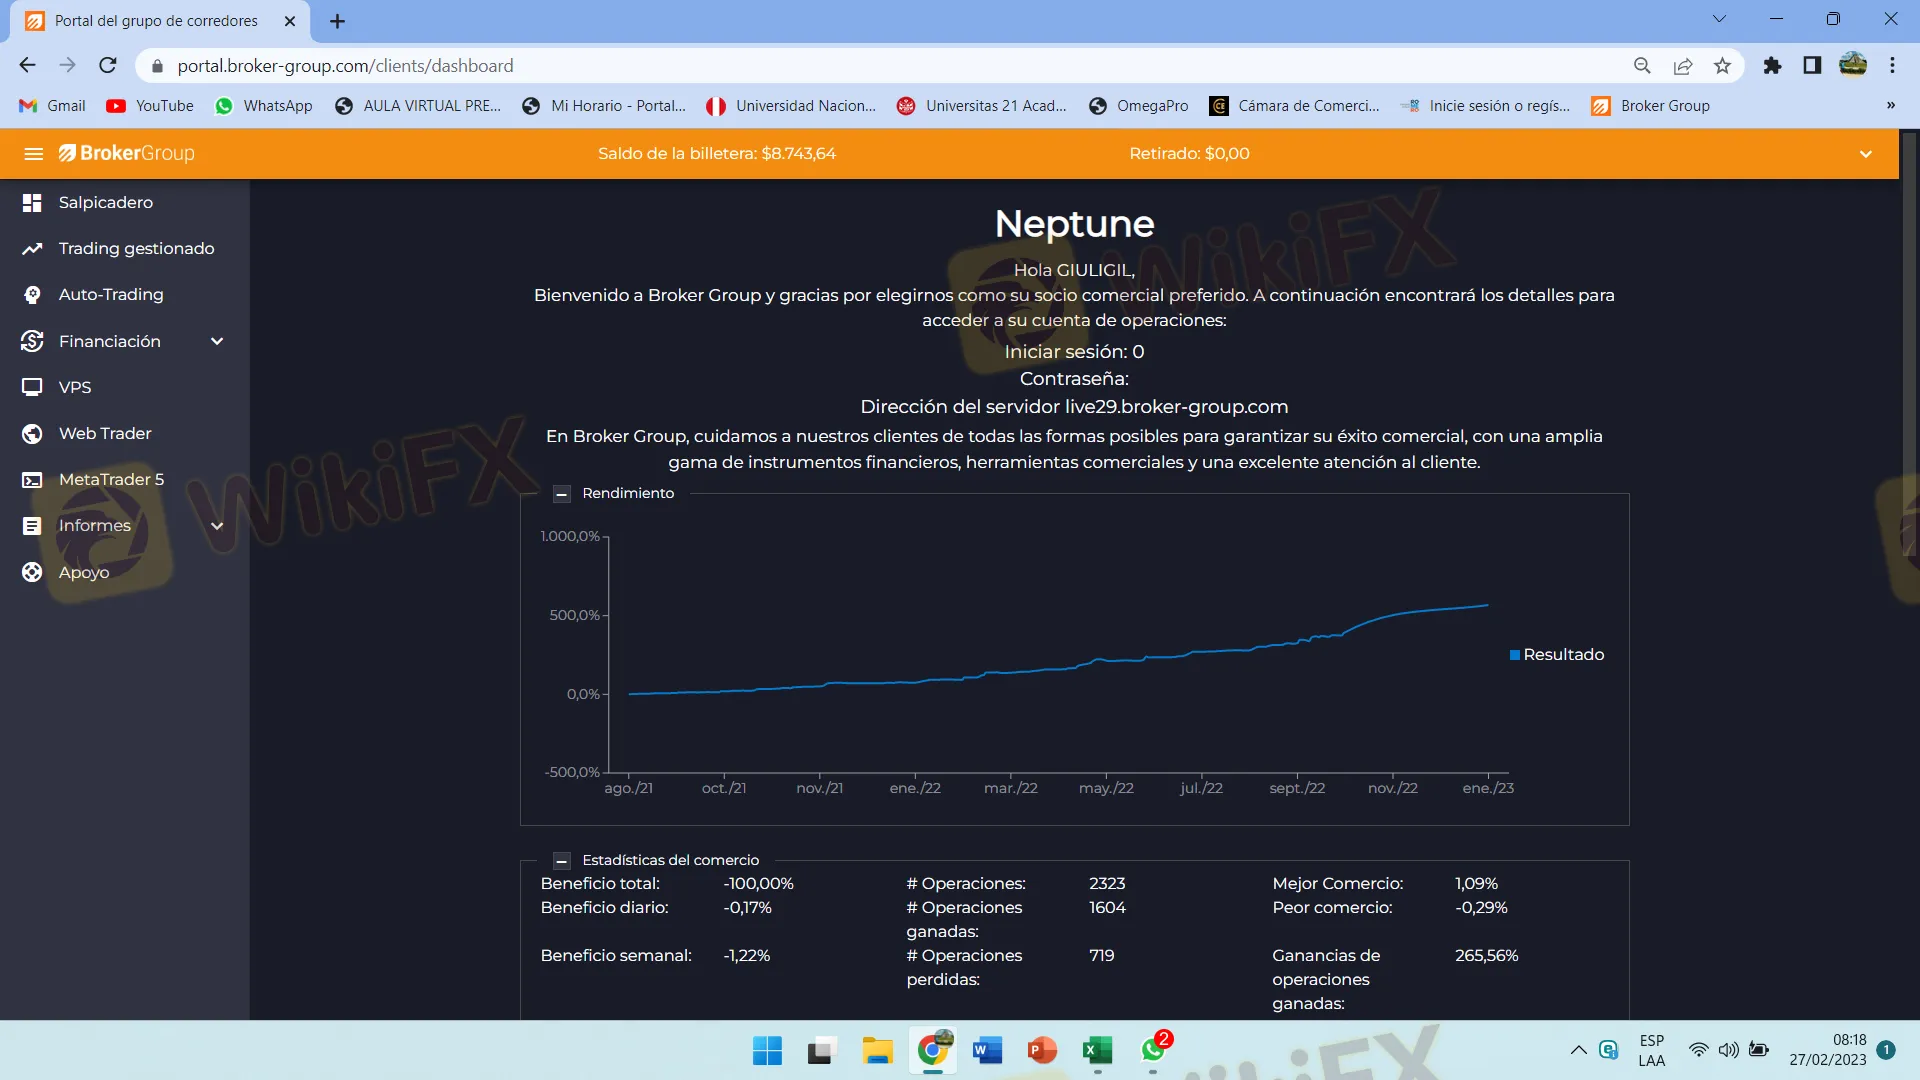Open File Explorer from taskbar

pyautogui.click(x=877, y=1051)
